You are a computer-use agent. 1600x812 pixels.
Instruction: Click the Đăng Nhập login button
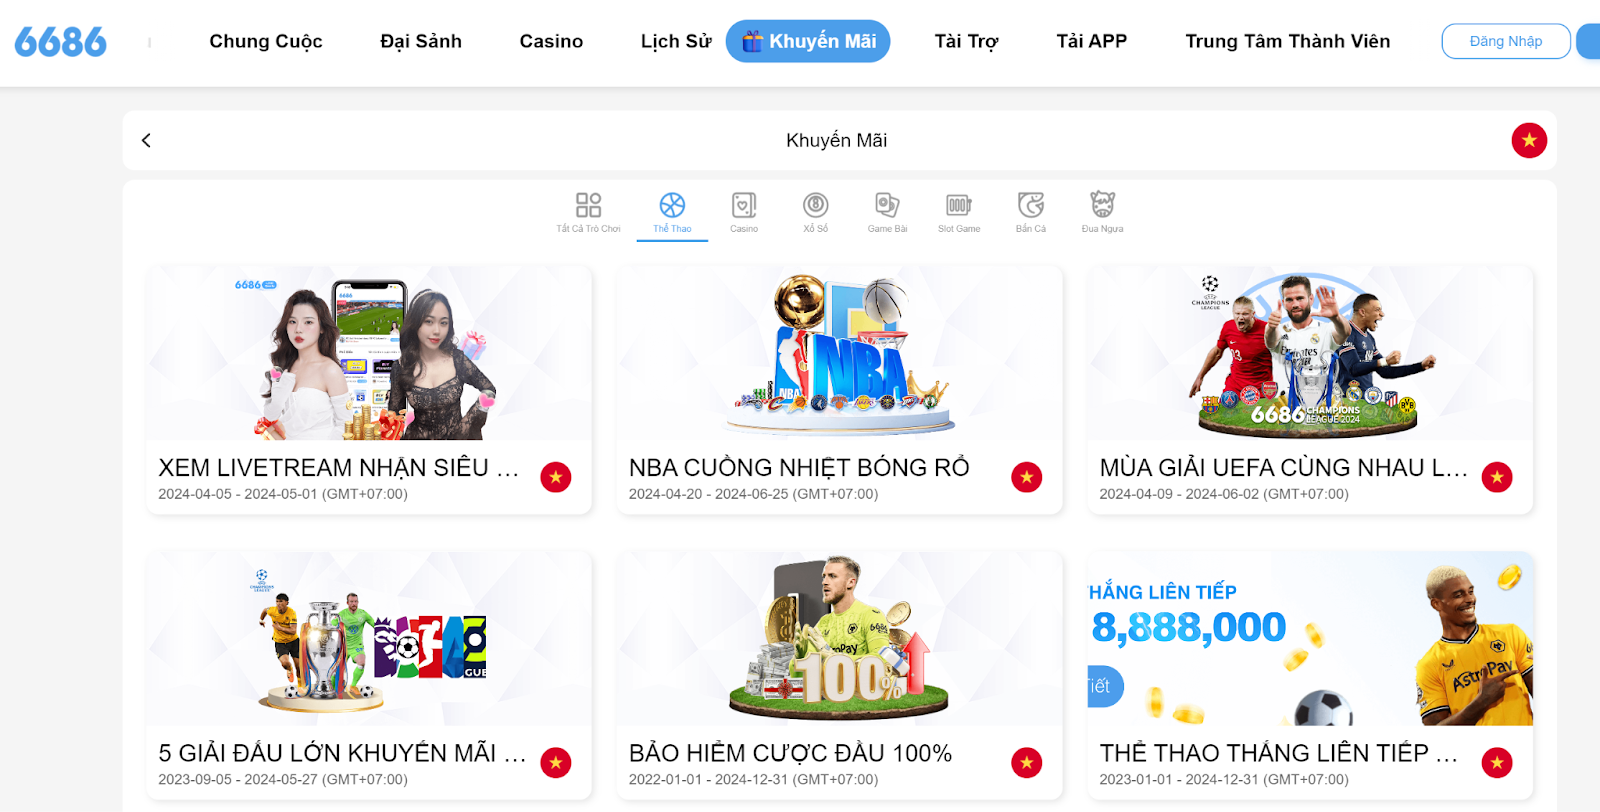1506,41
